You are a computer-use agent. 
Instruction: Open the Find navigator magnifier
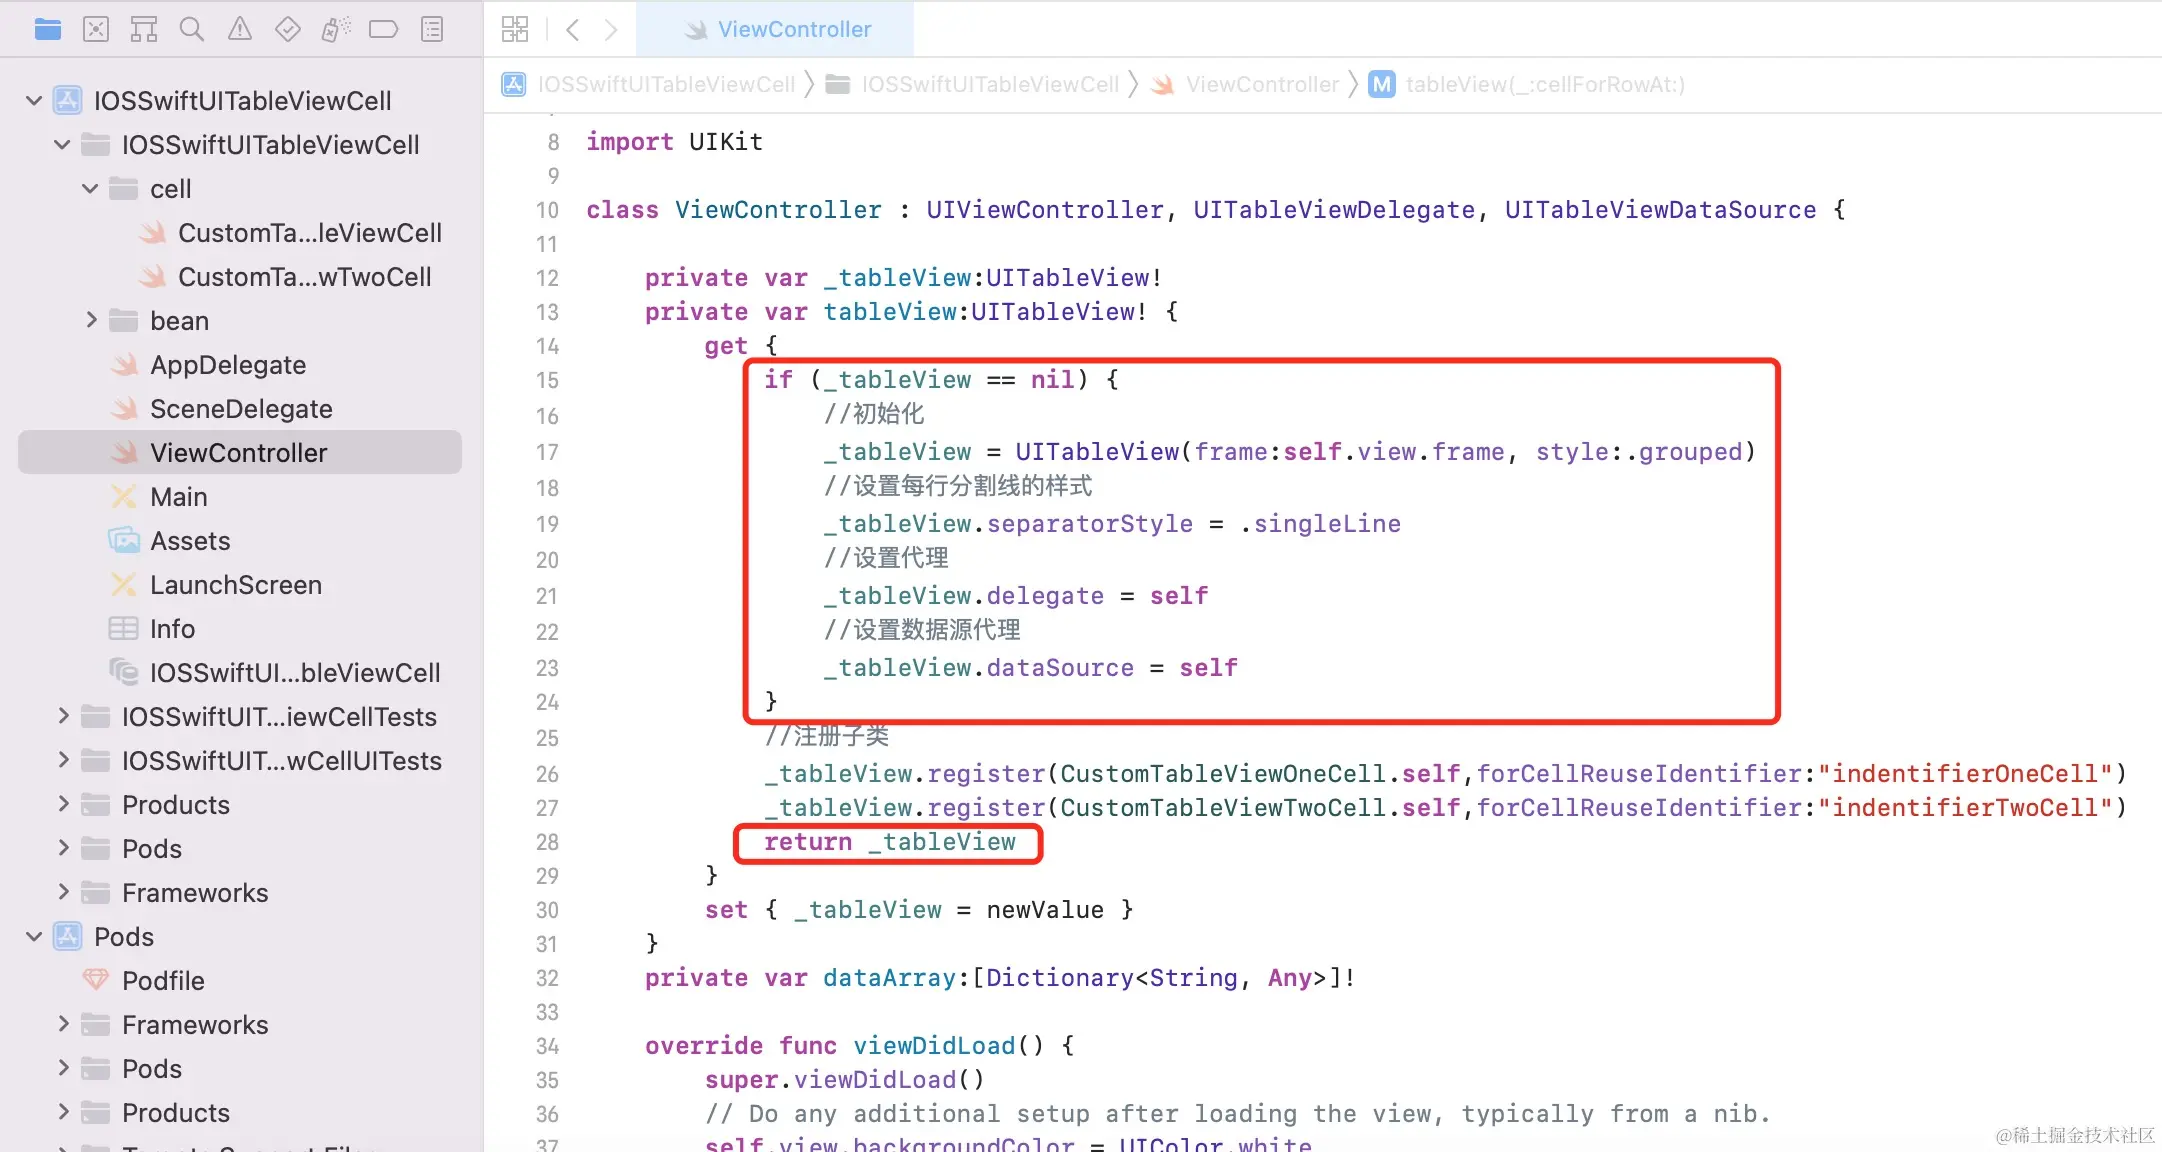(x=191, y=29)
